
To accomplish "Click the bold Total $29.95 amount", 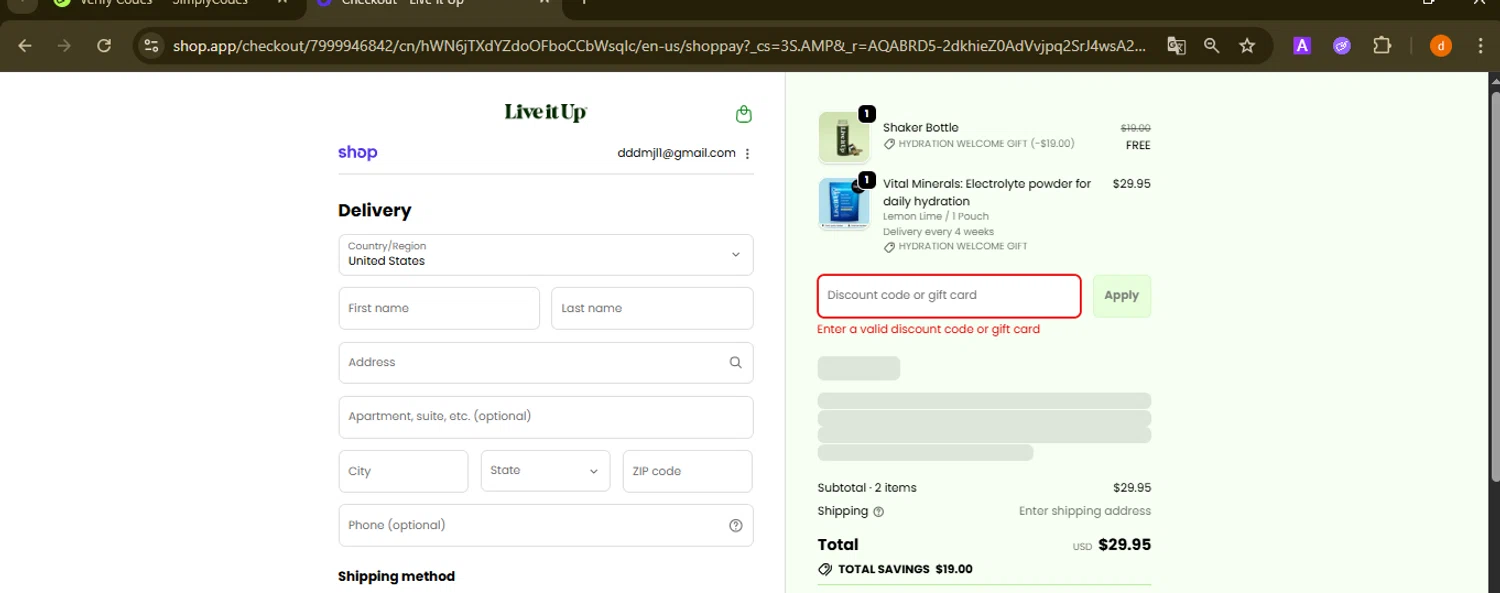I will [1124, 545].
